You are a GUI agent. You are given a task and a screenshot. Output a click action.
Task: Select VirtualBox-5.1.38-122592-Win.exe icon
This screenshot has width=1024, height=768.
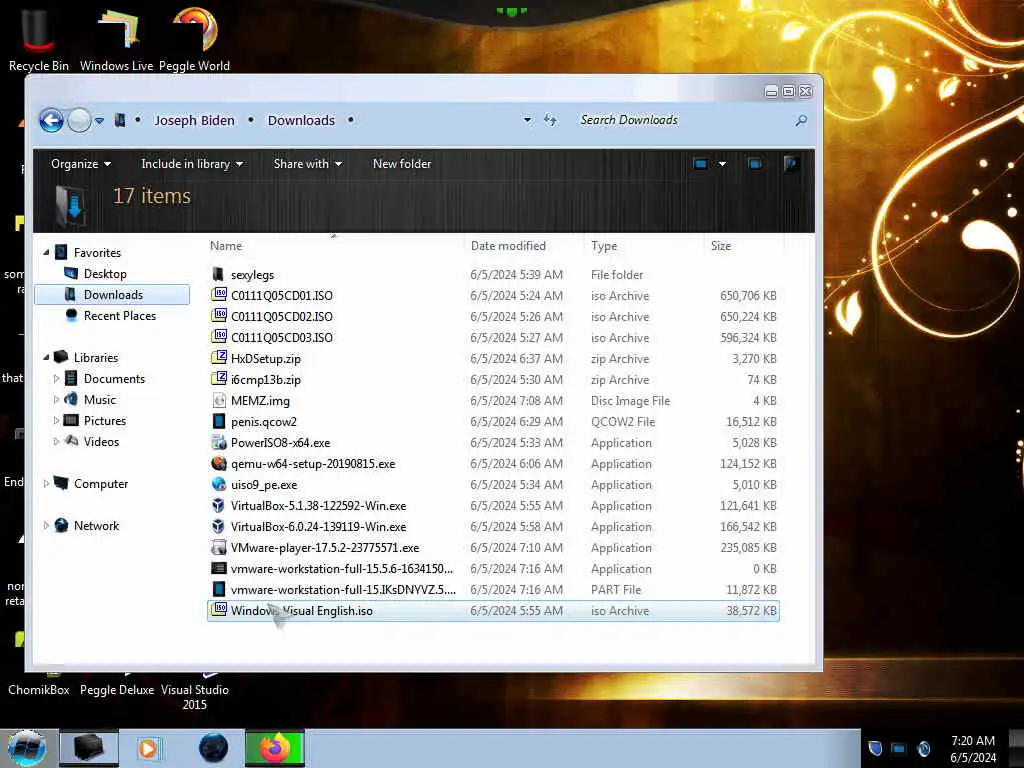pyautogui.click(x=219, y=505)
